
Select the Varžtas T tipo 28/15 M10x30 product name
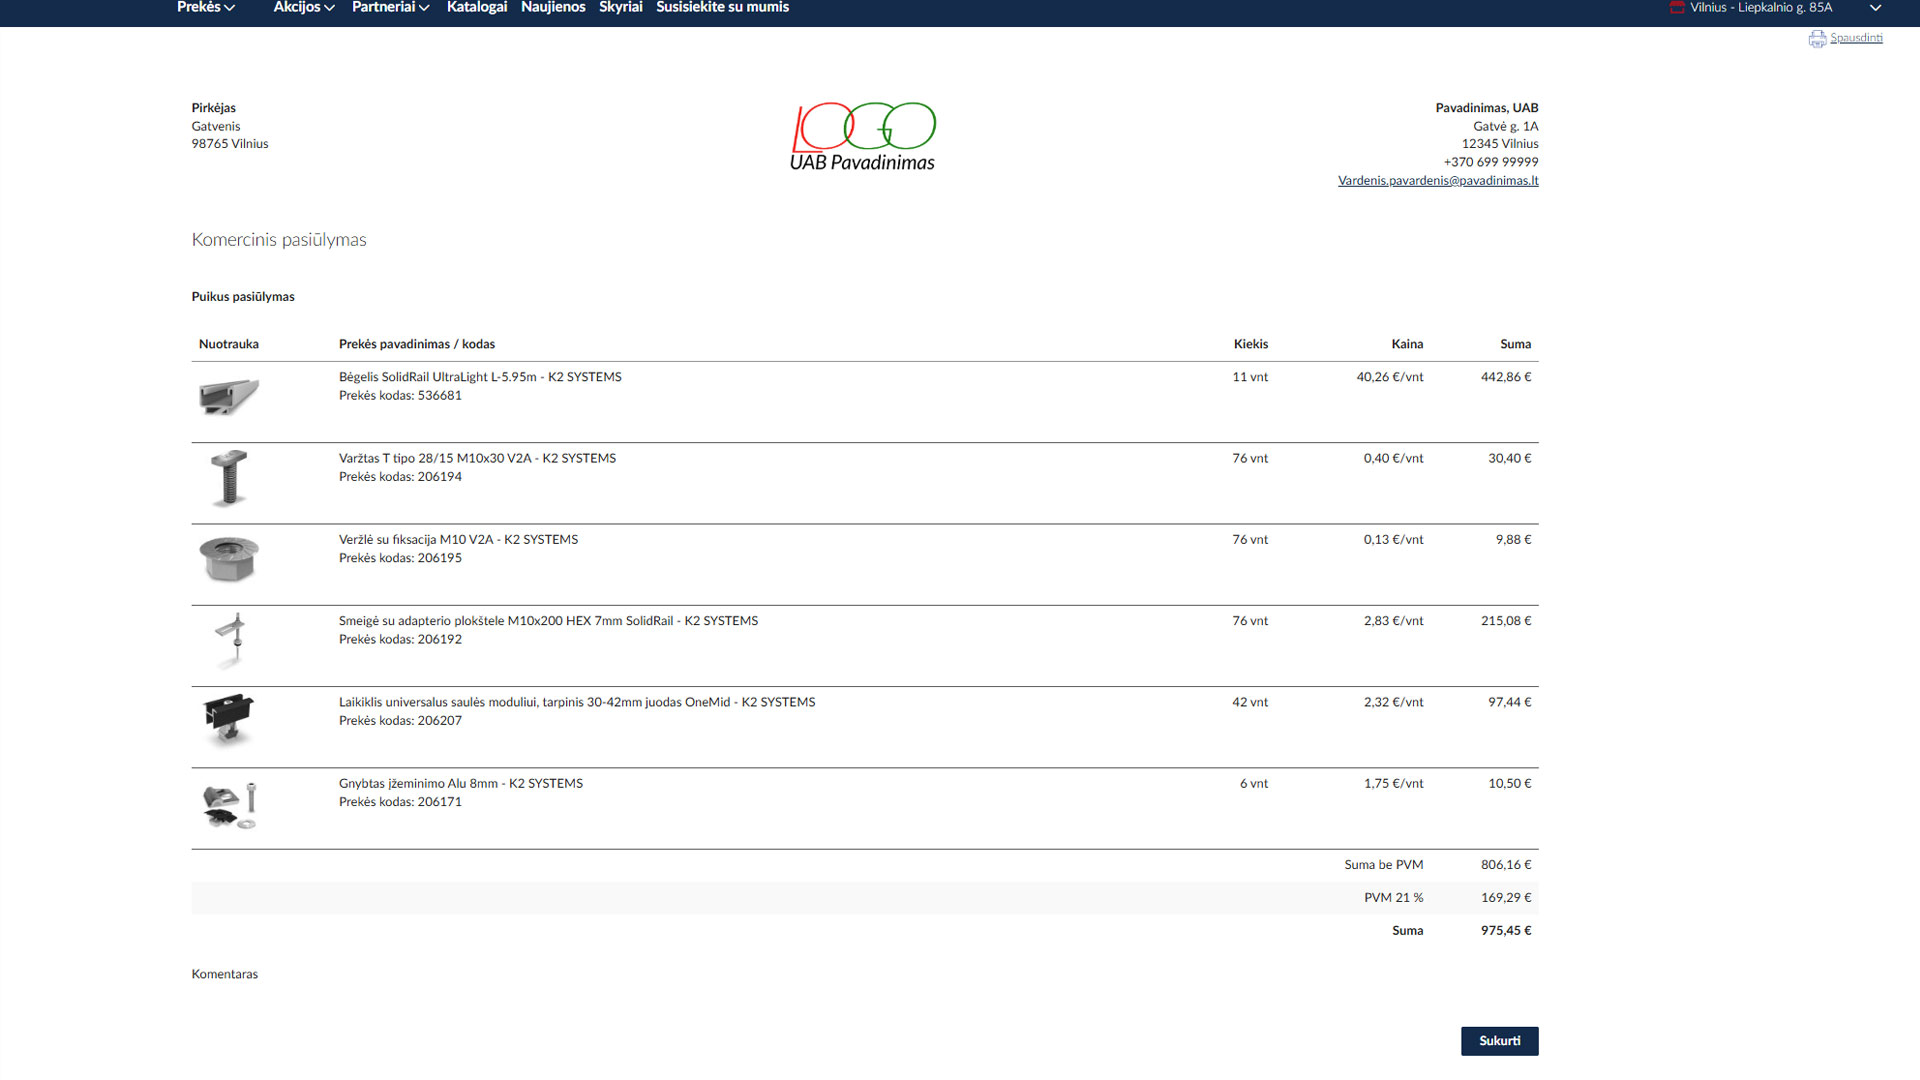pyautogui.click(x=477, y=459)
